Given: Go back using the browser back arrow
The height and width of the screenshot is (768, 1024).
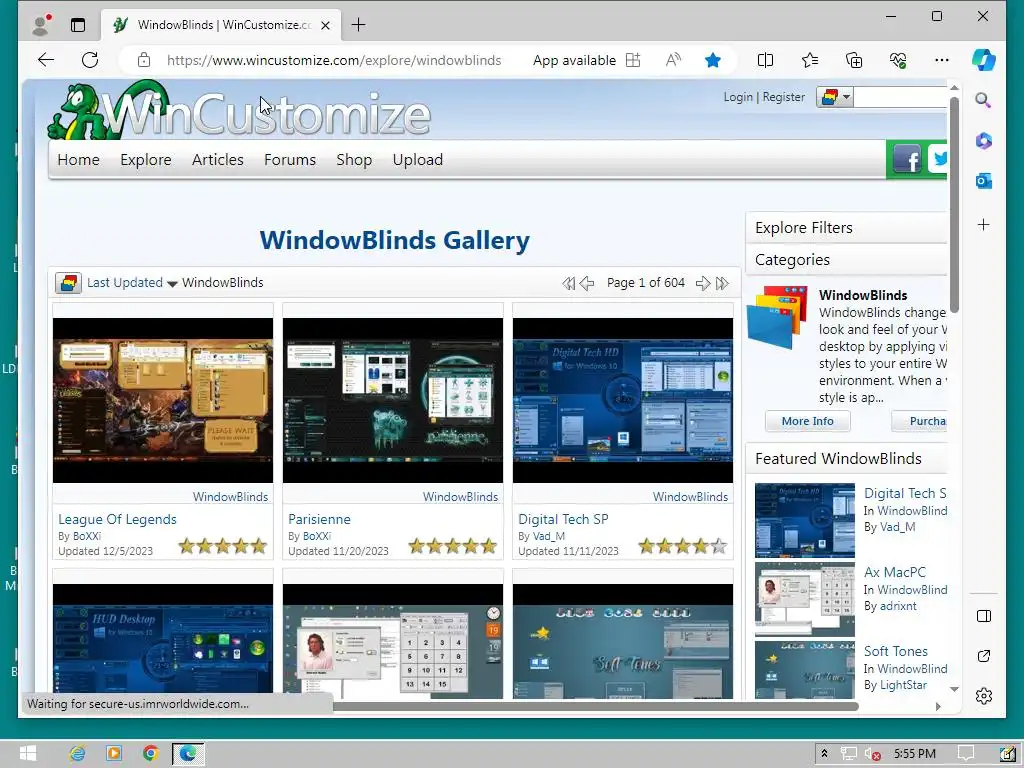Looking at the screenshot, I should (46, 60).
